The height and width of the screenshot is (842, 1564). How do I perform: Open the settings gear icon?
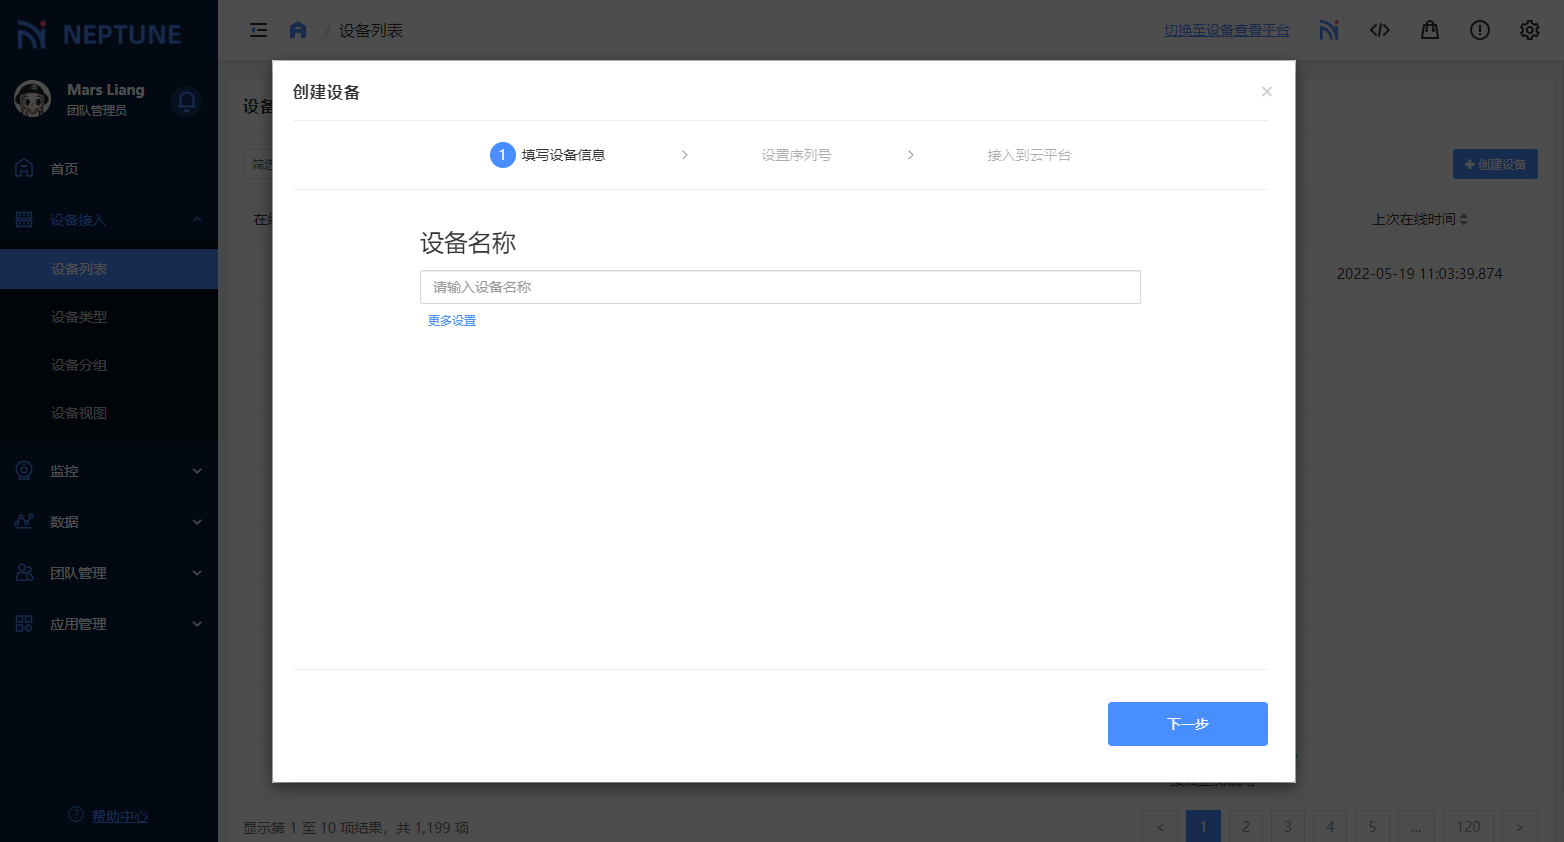point(1529,30)
